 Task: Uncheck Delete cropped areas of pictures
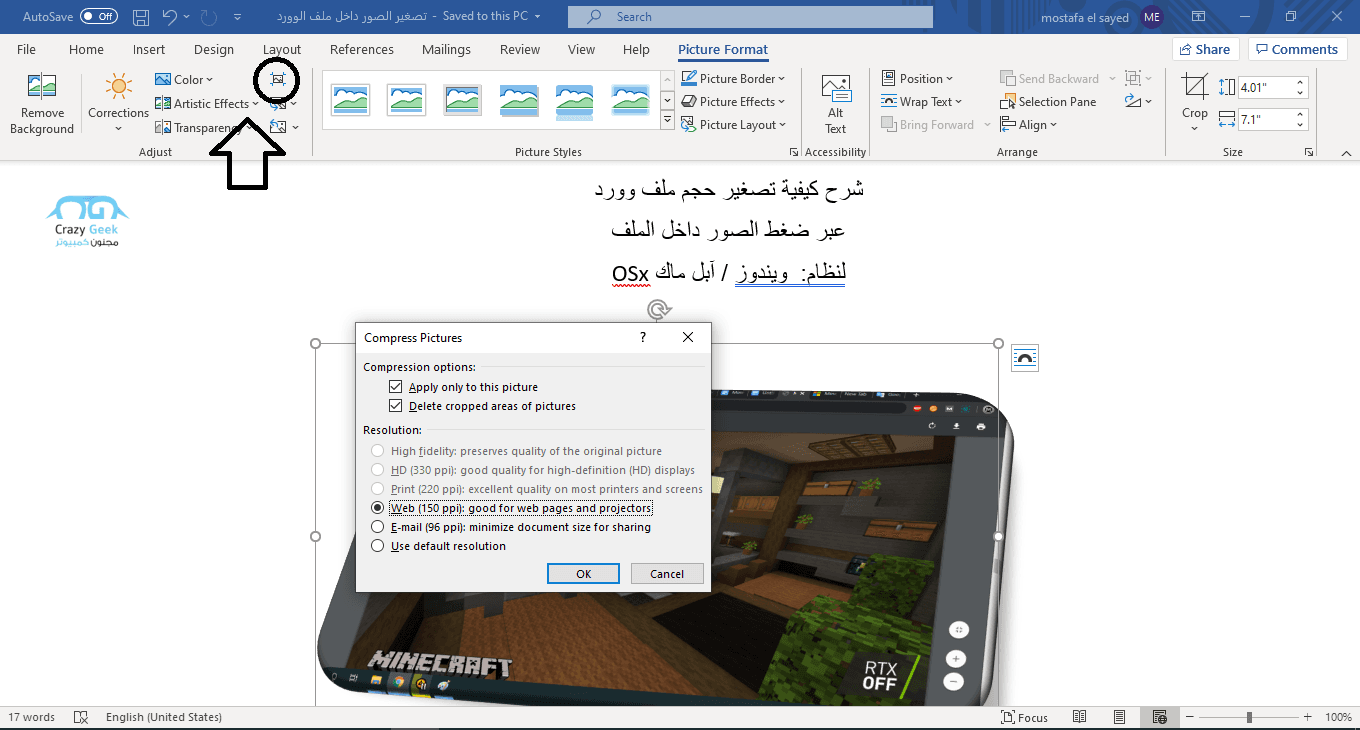[396, 406]
